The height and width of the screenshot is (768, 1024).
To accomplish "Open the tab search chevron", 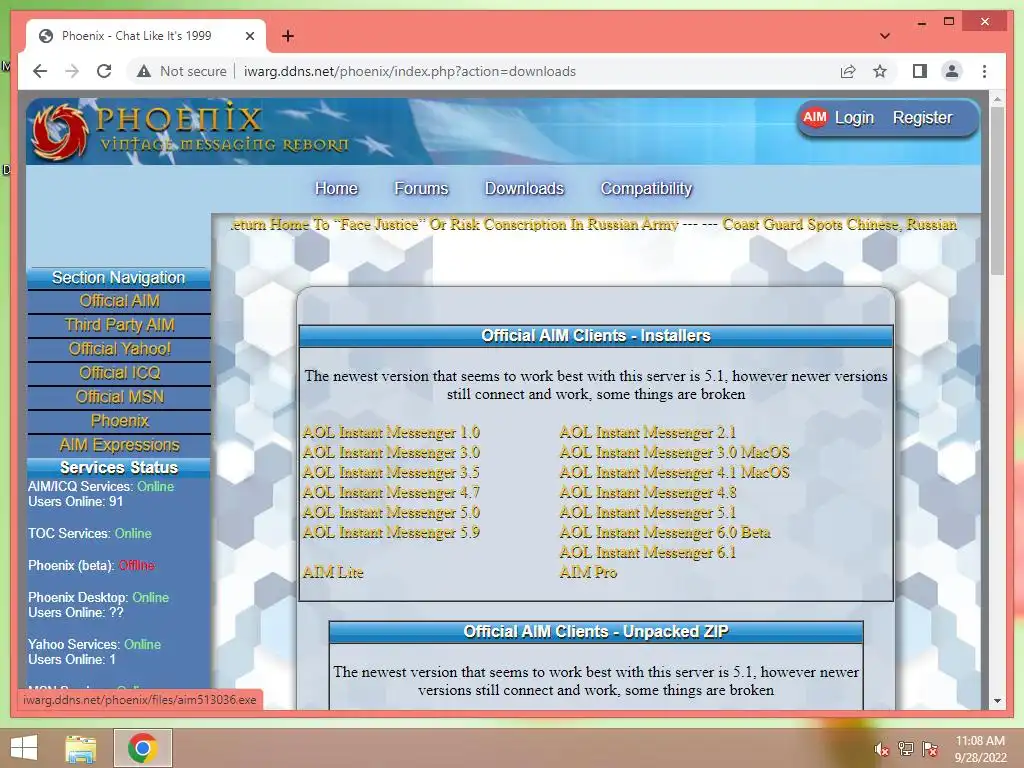I will [885, 36].
